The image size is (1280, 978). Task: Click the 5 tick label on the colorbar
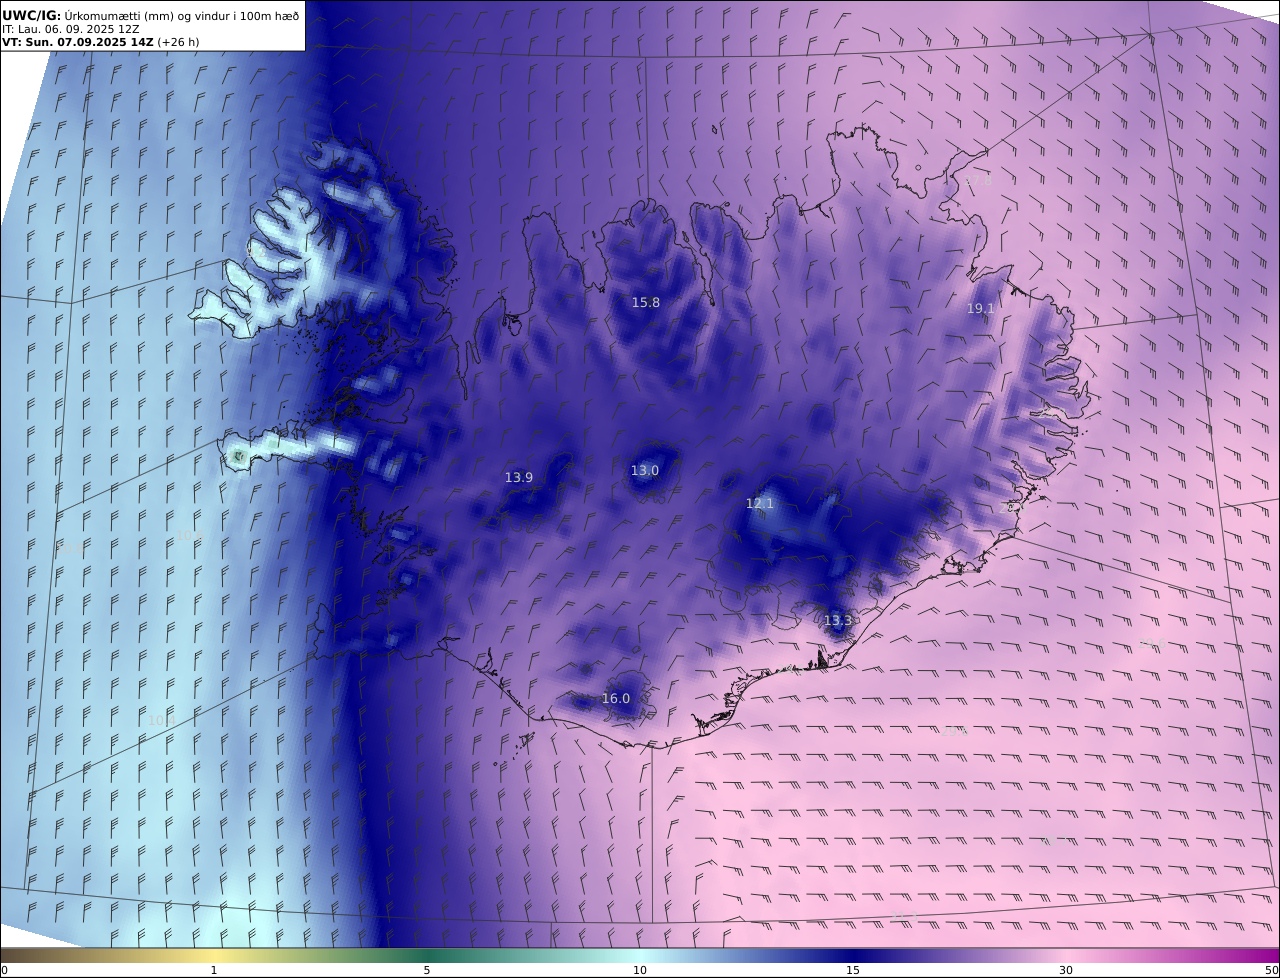[x=427, y=970]
